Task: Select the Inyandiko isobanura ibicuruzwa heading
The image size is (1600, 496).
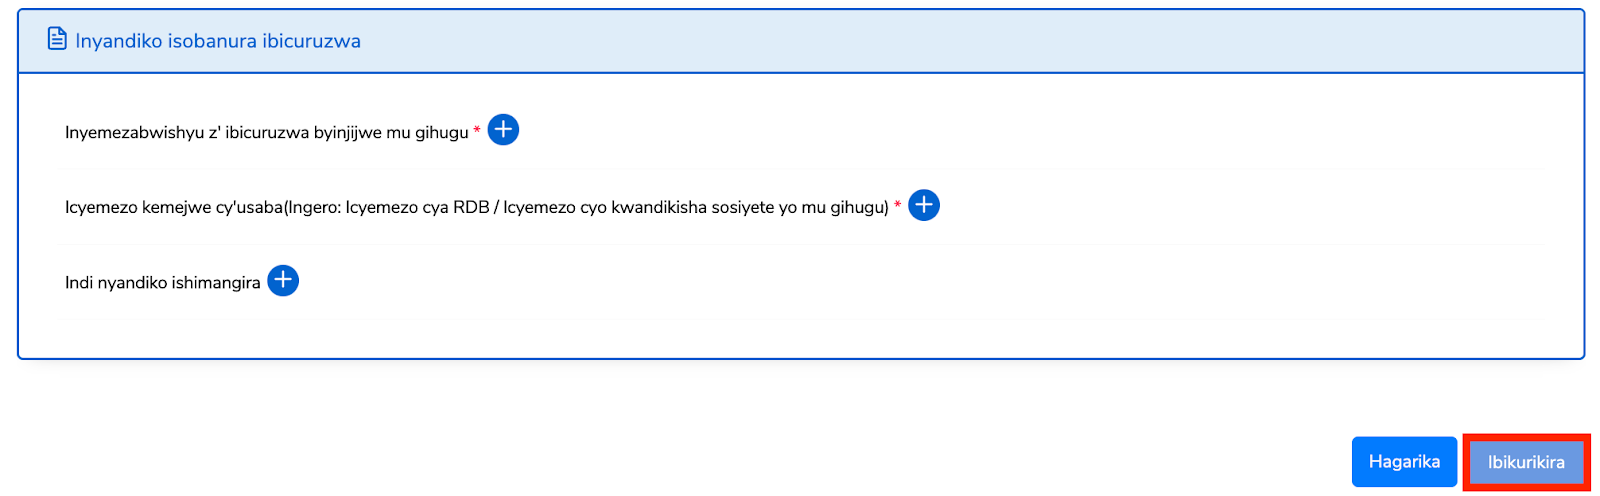Action: pos(218,41)
